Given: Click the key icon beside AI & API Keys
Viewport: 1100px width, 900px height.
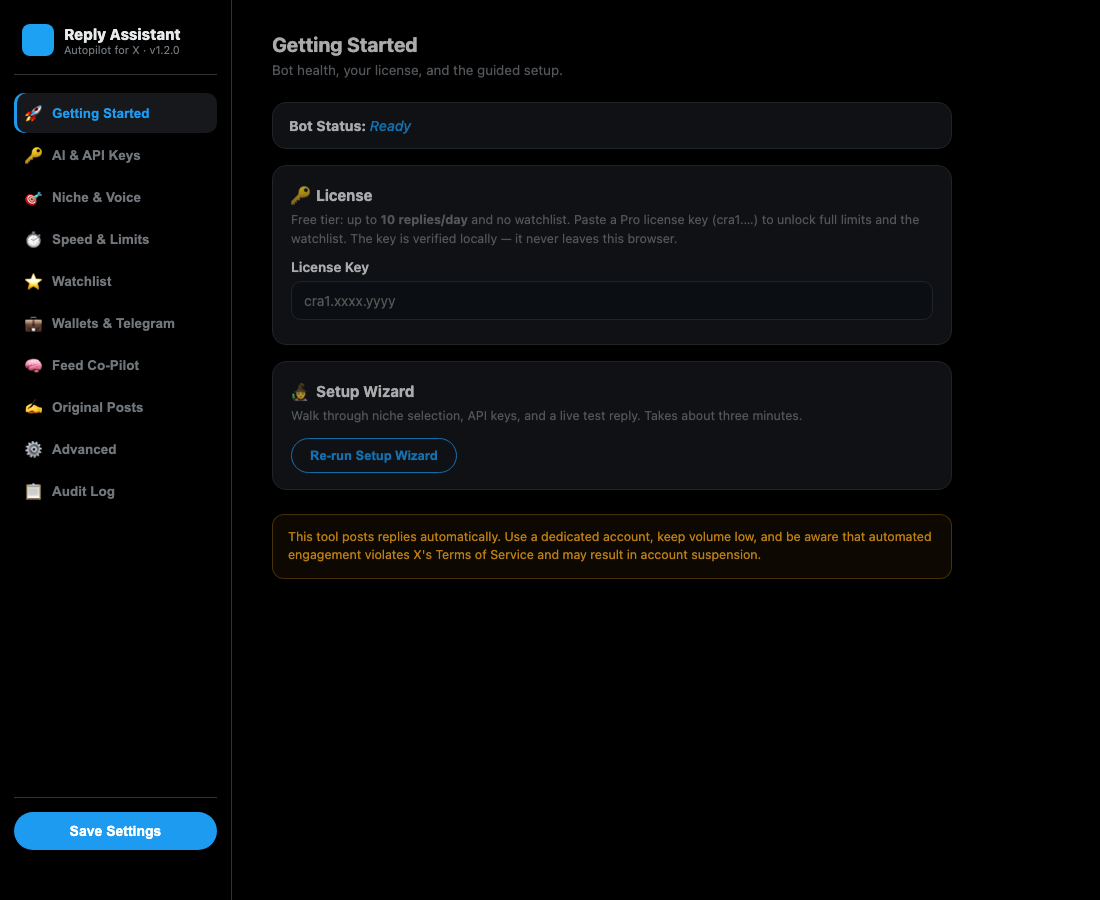Looking at the screenshot, I should click(33, 156).
